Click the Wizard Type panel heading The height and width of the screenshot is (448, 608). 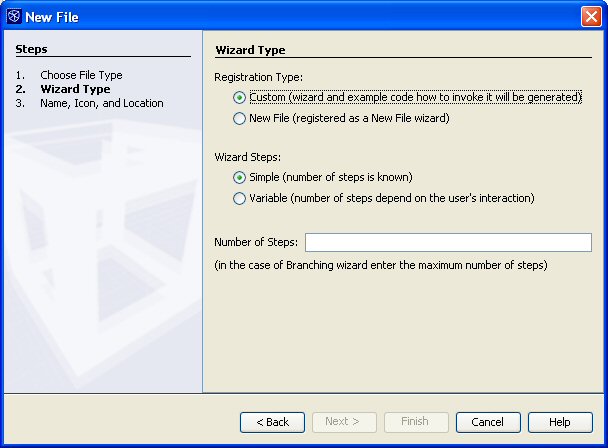tap(250, 50)
